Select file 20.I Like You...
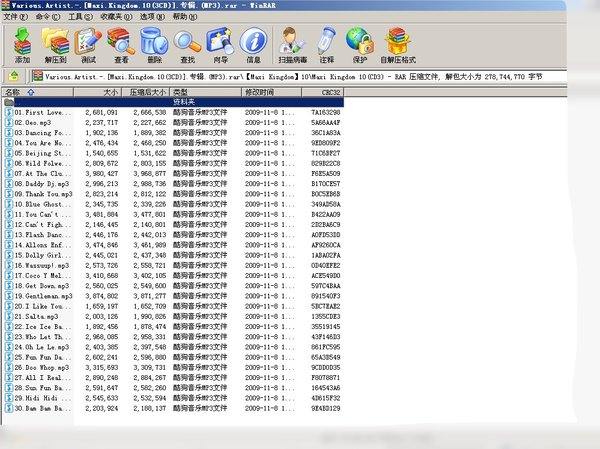The width and height of the screenshot is (600, 449). (x=173, y=306)
